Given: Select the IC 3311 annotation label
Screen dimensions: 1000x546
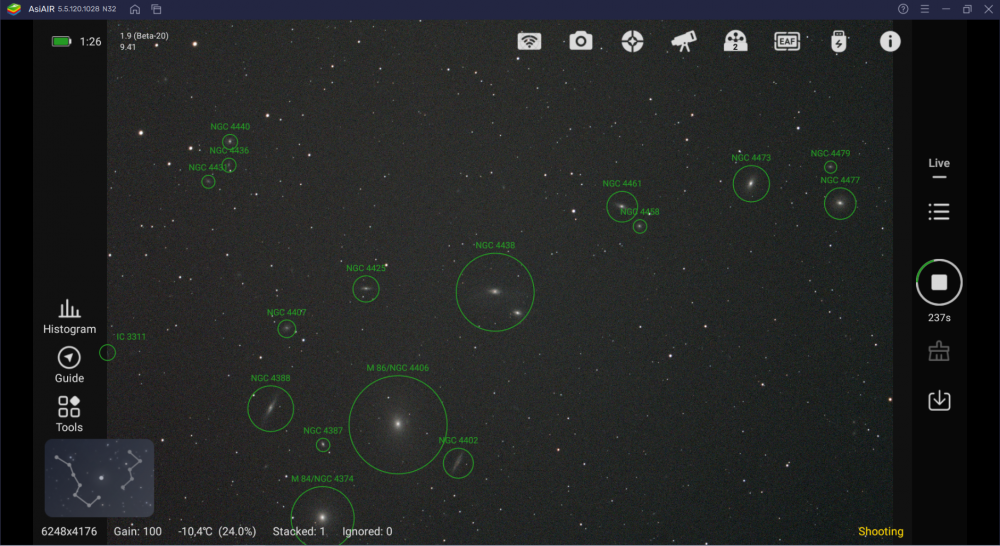Looking at the screenshot, I should click(x=131, y=337).
